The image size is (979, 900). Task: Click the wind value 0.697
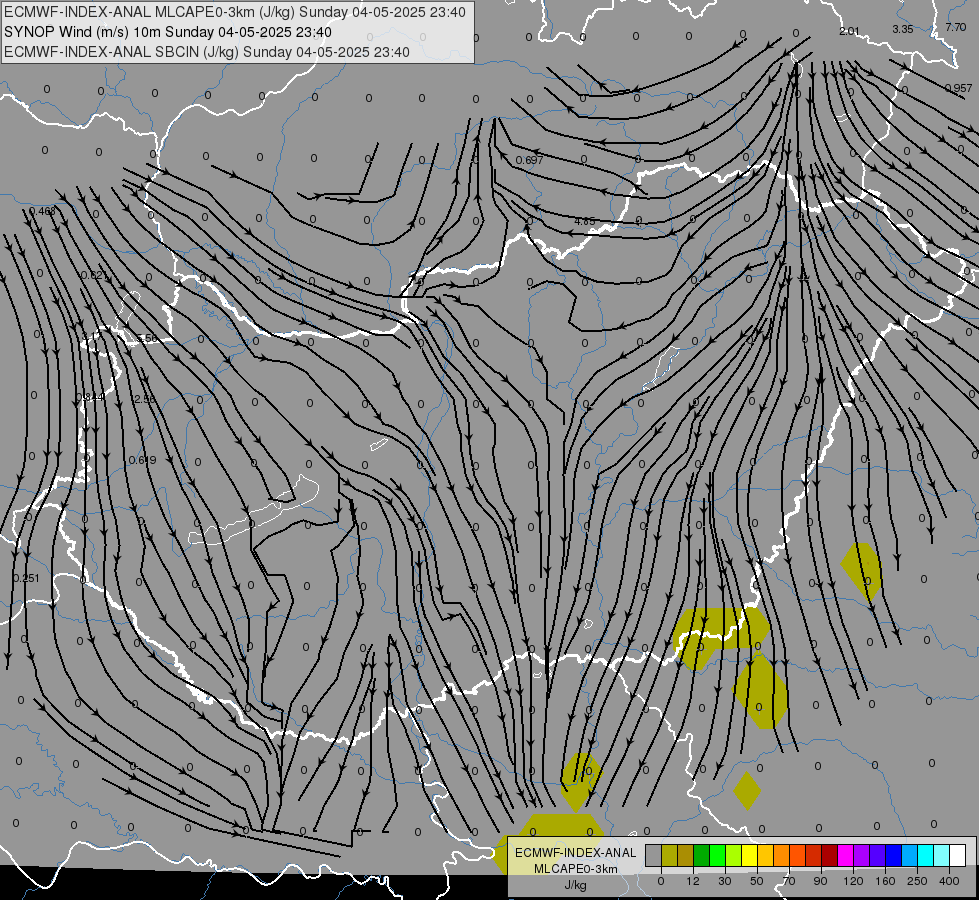pyautogui.click(x=529, y=160)
